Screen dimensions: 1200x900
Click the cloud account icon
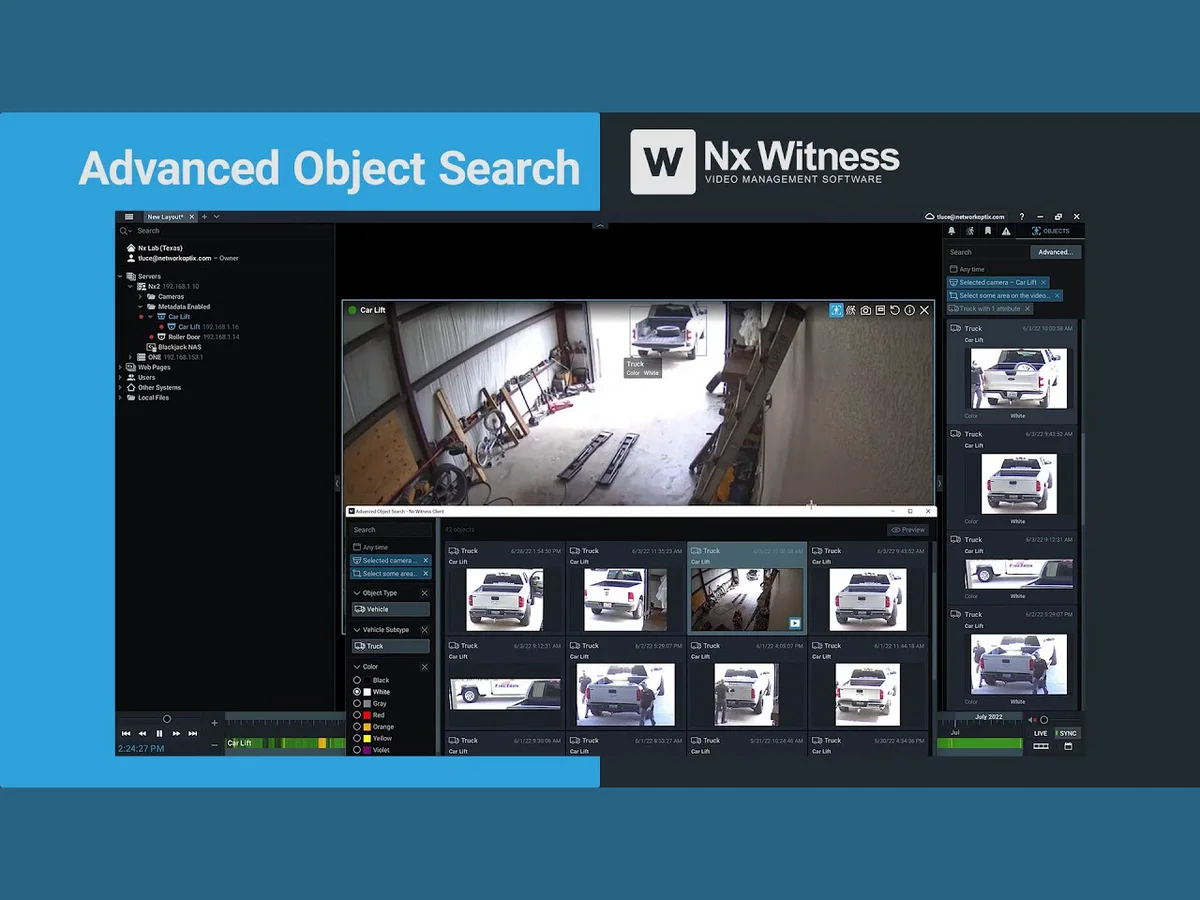[930, 217]
